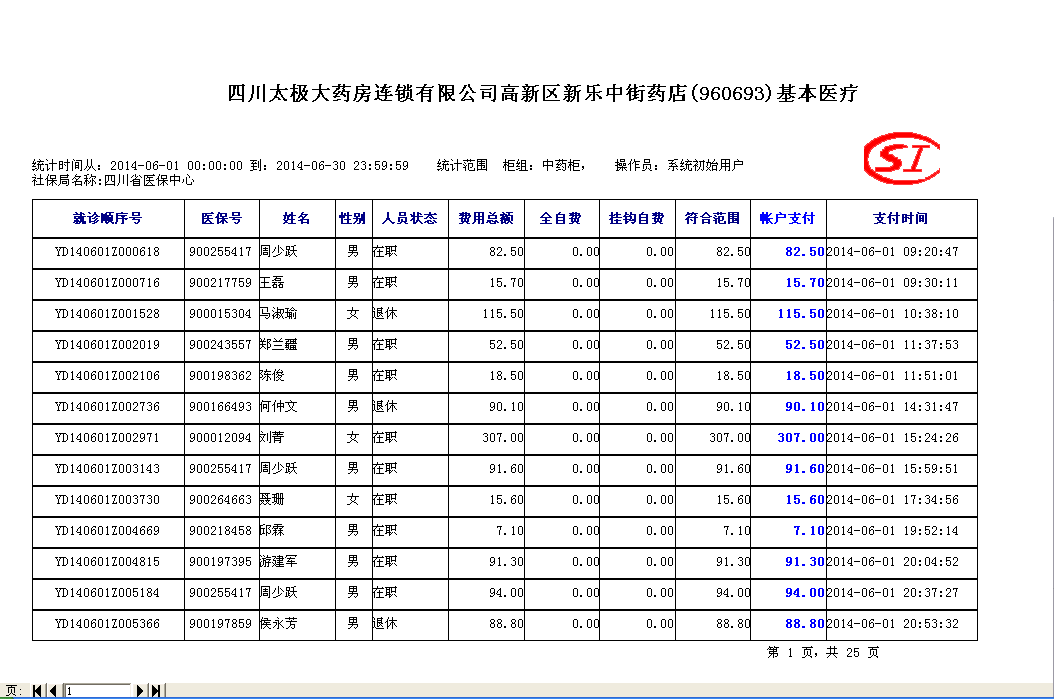Click the 姓名 column header

(x=296, y=218)
